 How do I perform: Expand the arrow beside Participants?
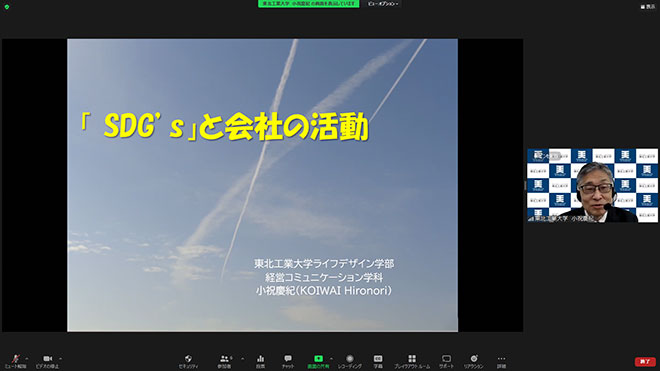tap(242, 359)
